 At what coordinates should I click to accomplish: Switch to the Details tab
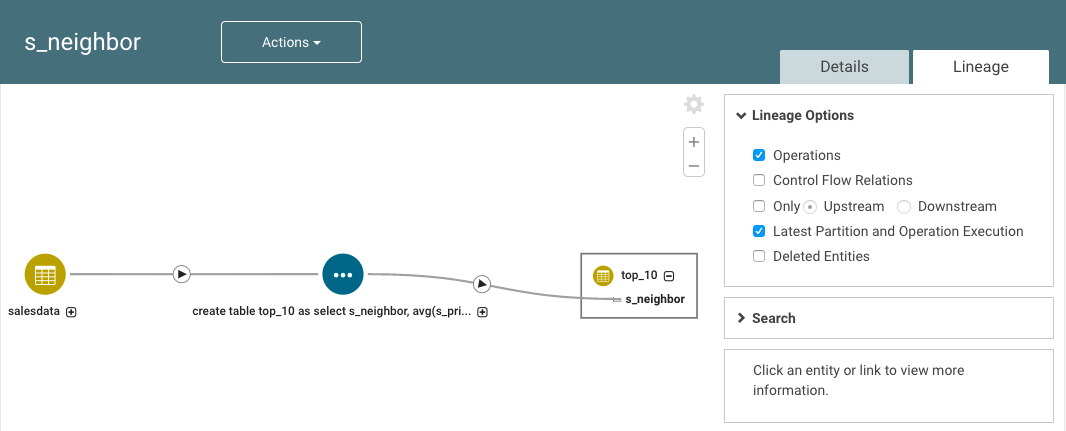[844, 67]
